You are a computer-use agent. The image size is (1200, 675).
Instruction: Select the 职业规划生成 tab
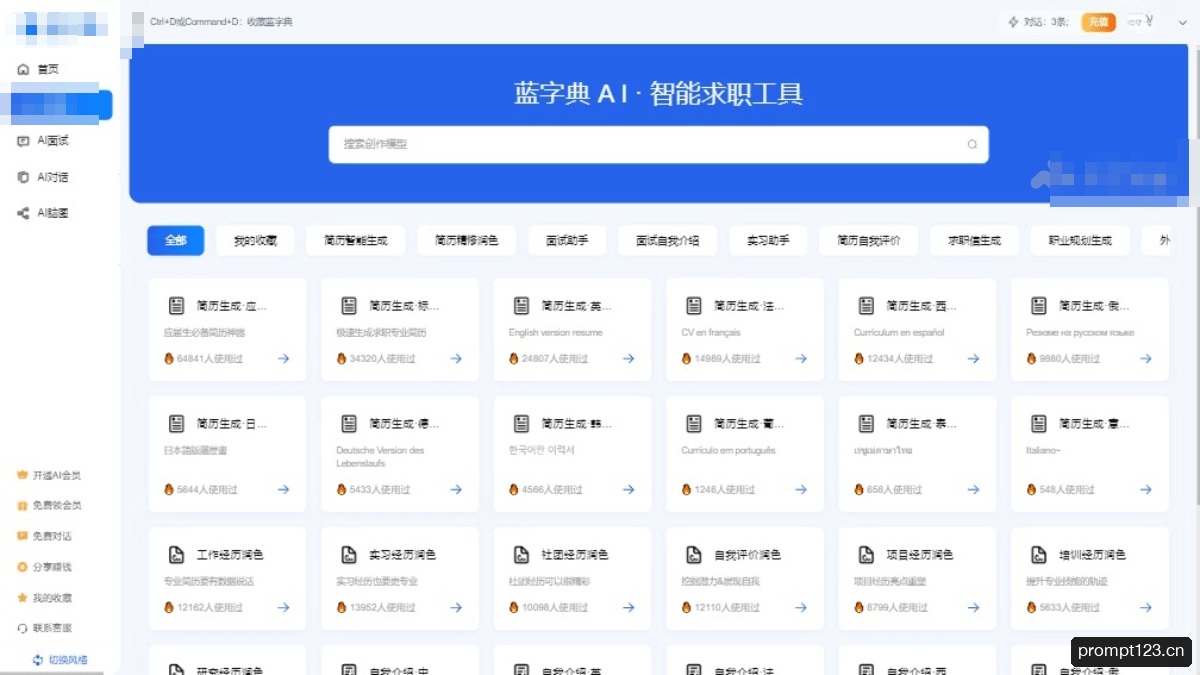[1080, 241]
